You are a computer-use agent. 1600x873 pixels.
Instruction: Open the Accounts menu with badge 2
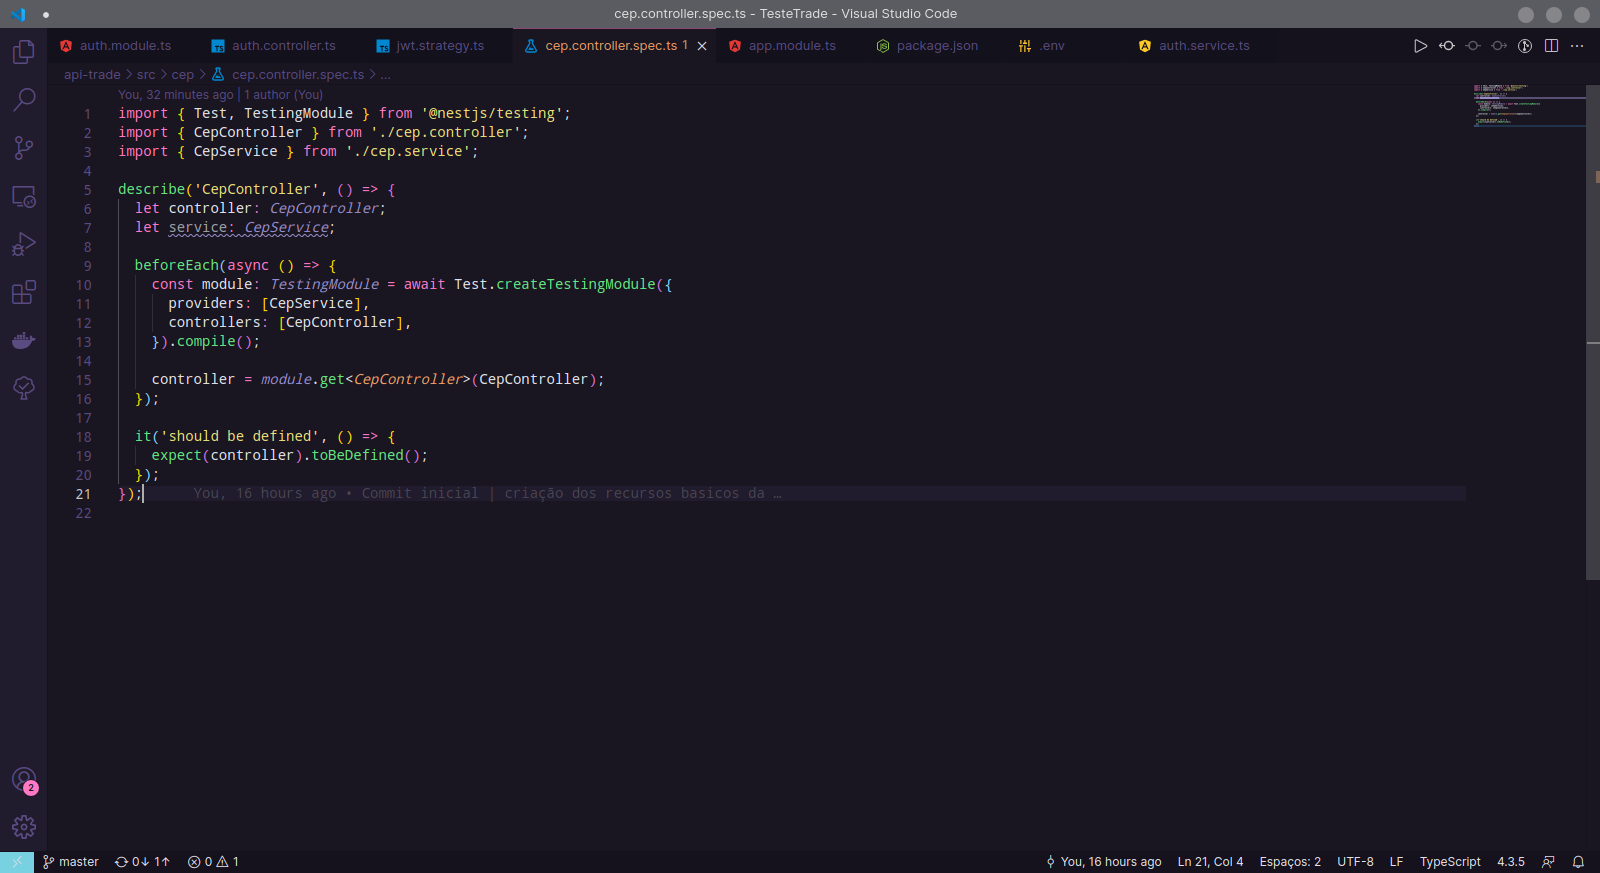pyautogui.click(x=23, y=780)
